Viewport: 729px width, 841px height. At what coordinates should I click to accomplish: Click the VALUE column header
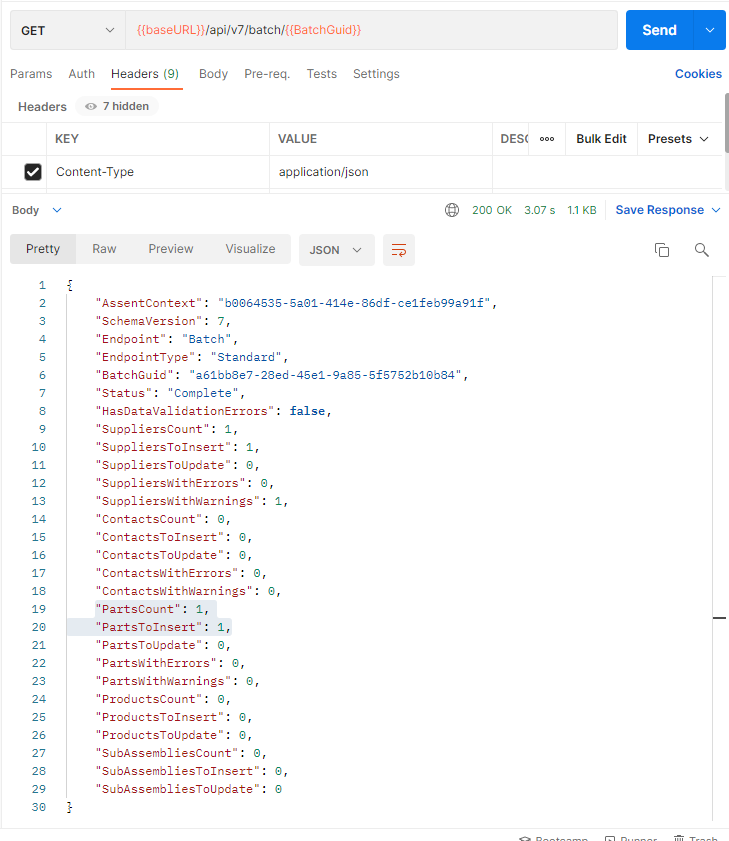297,139
